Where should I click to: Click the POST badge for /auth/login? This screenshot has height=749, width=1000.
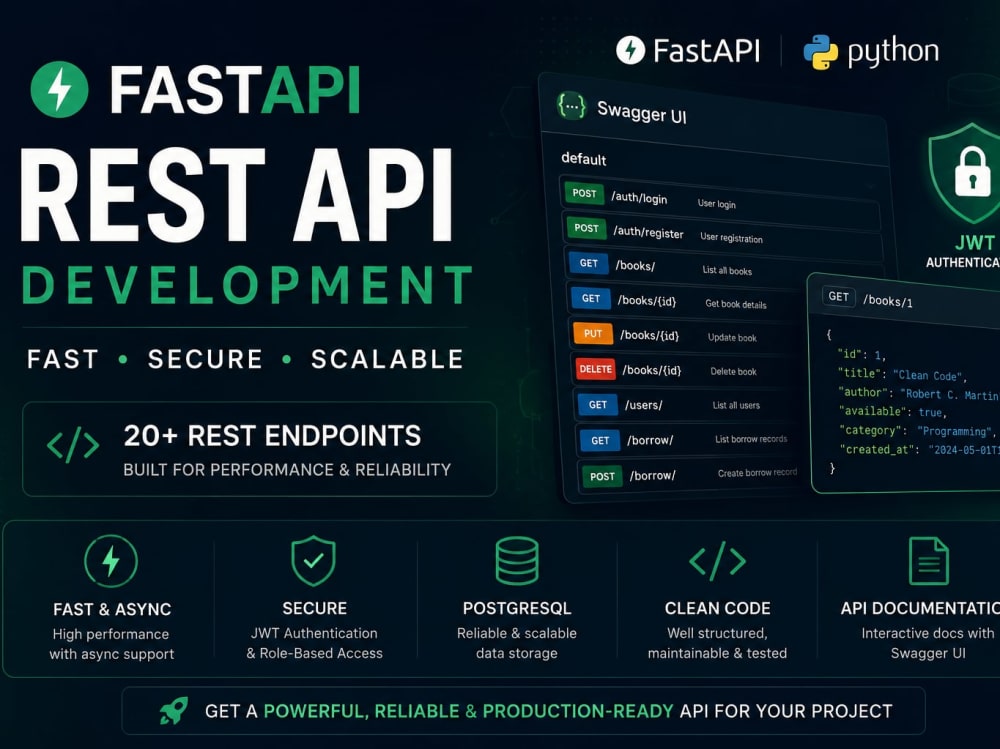tap(584, 193)
